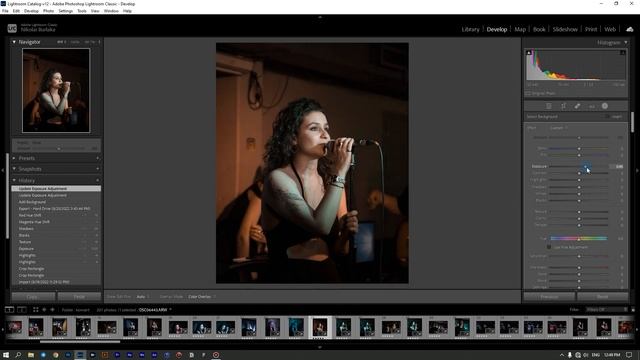This screenshot has height=360, width=640.
Task: Select the Masking tool icon
Action: click(x=605, y=106)
